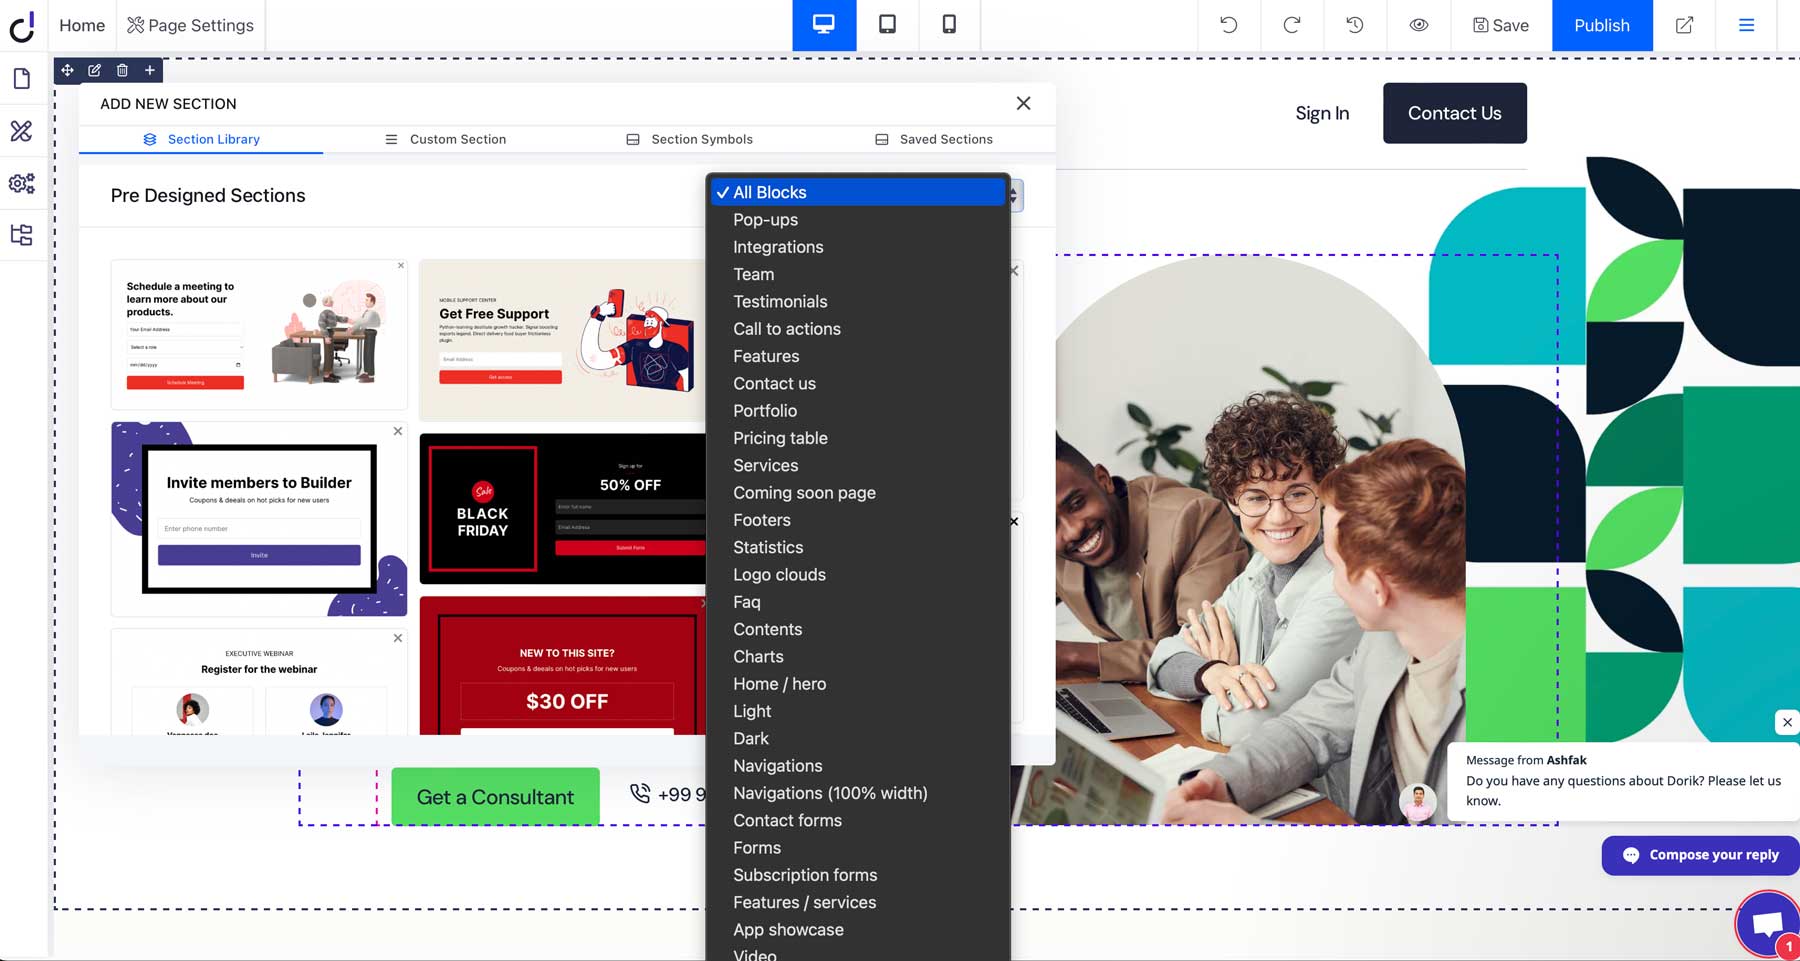Image resolution: width=1800 pixels, height=961 pixels.
Task: Open the design tools panel in the sidebar
Action: pyautogui.click(x=21, y=131)
